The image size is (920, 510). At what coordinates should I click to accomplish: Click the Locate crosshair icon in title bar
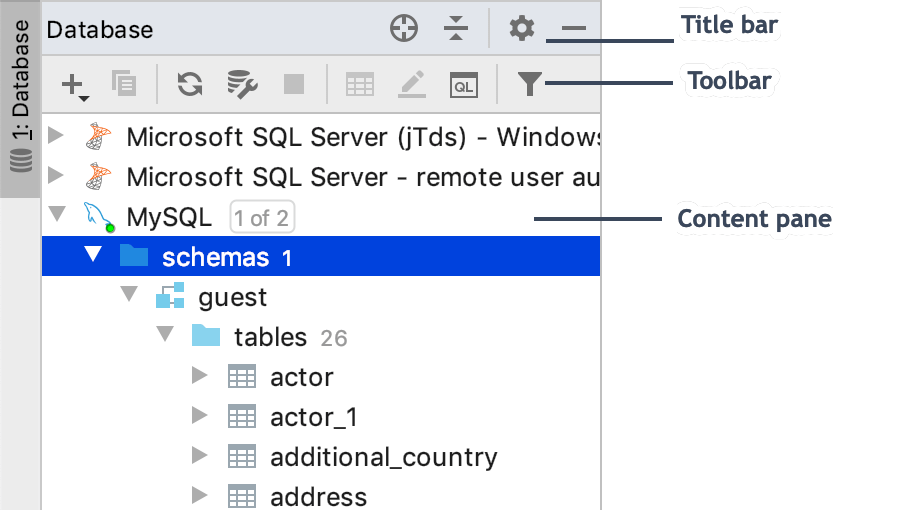tap(403, 29)
